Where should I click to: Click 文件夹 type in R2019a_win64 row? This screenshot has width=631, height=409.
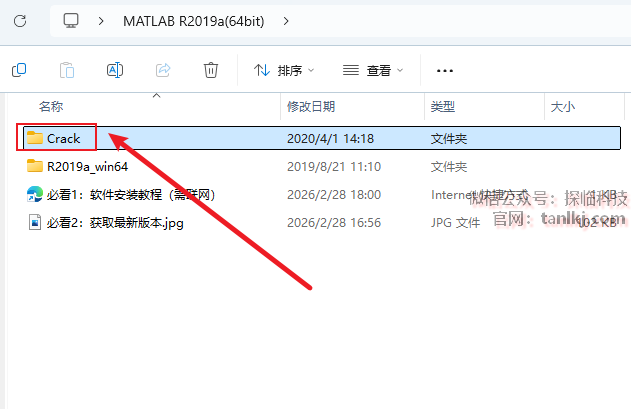point(449,166)
